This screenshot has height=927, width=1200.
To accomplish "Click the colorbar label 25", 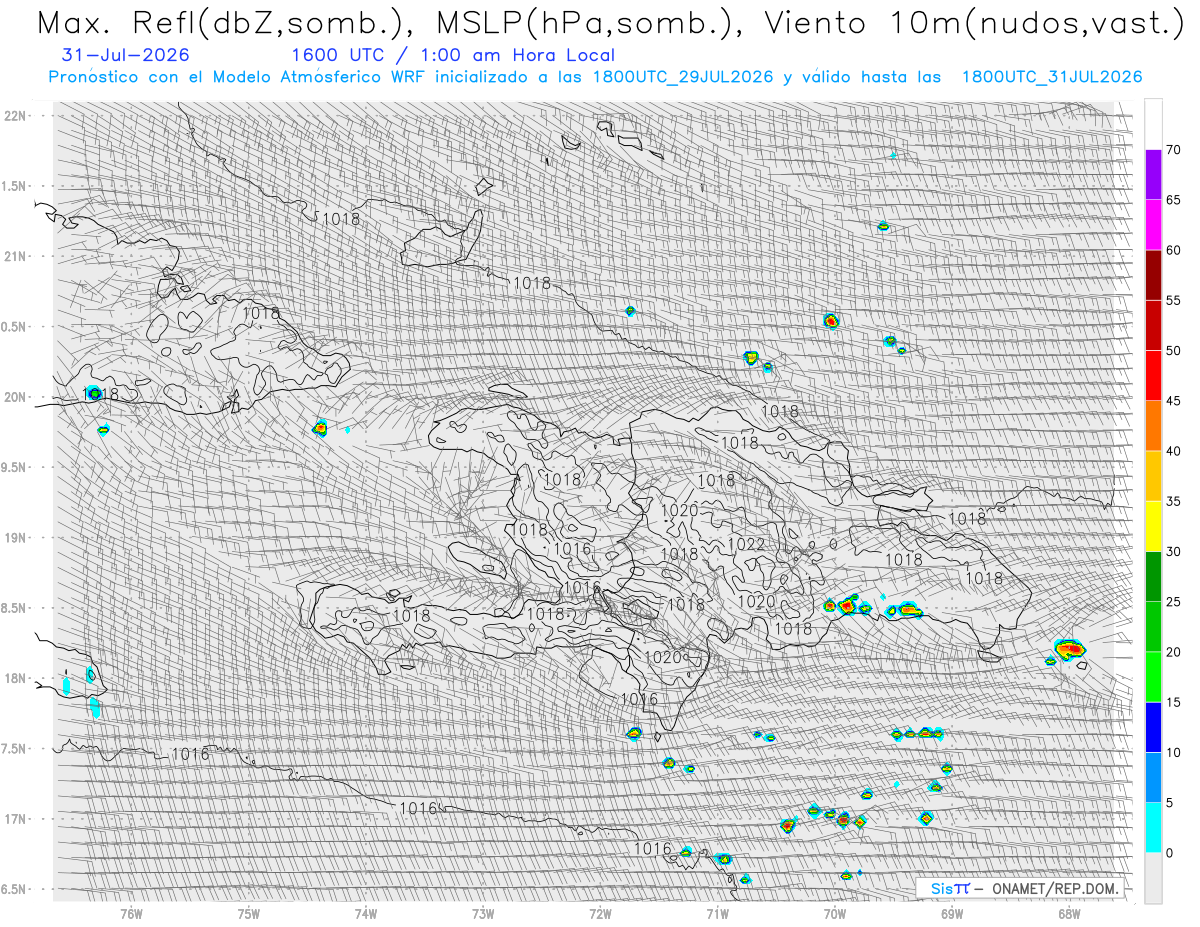I will (1174, 601).
